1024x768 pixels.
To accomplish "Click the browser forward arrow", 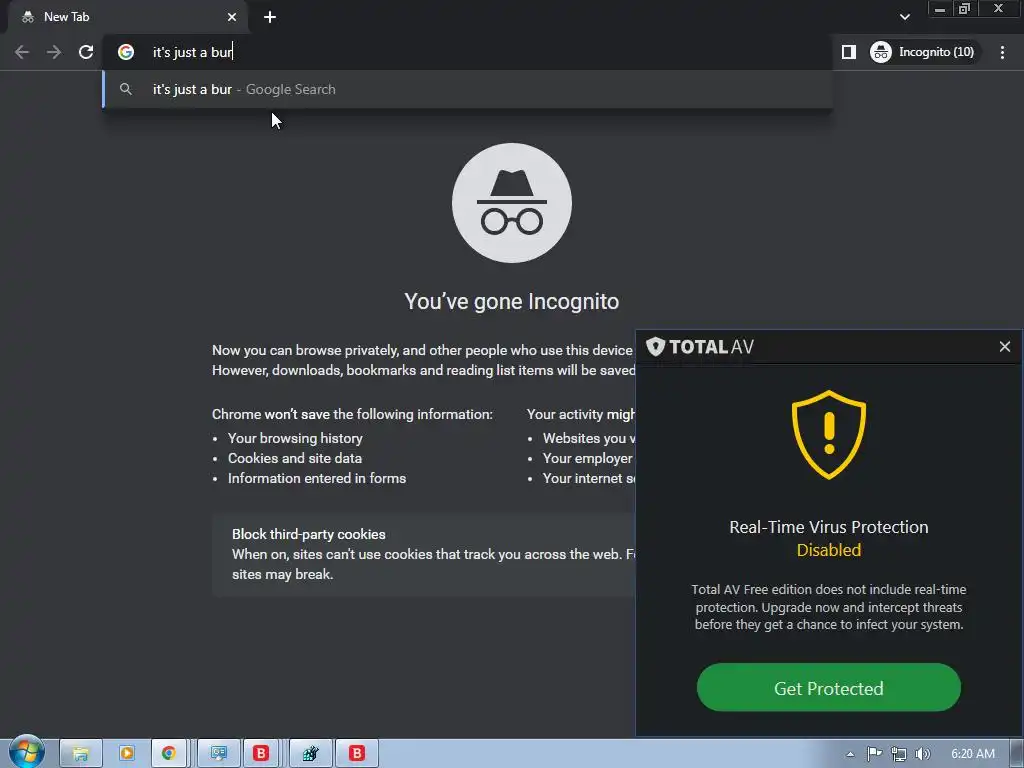I will [x=54, y=52].
